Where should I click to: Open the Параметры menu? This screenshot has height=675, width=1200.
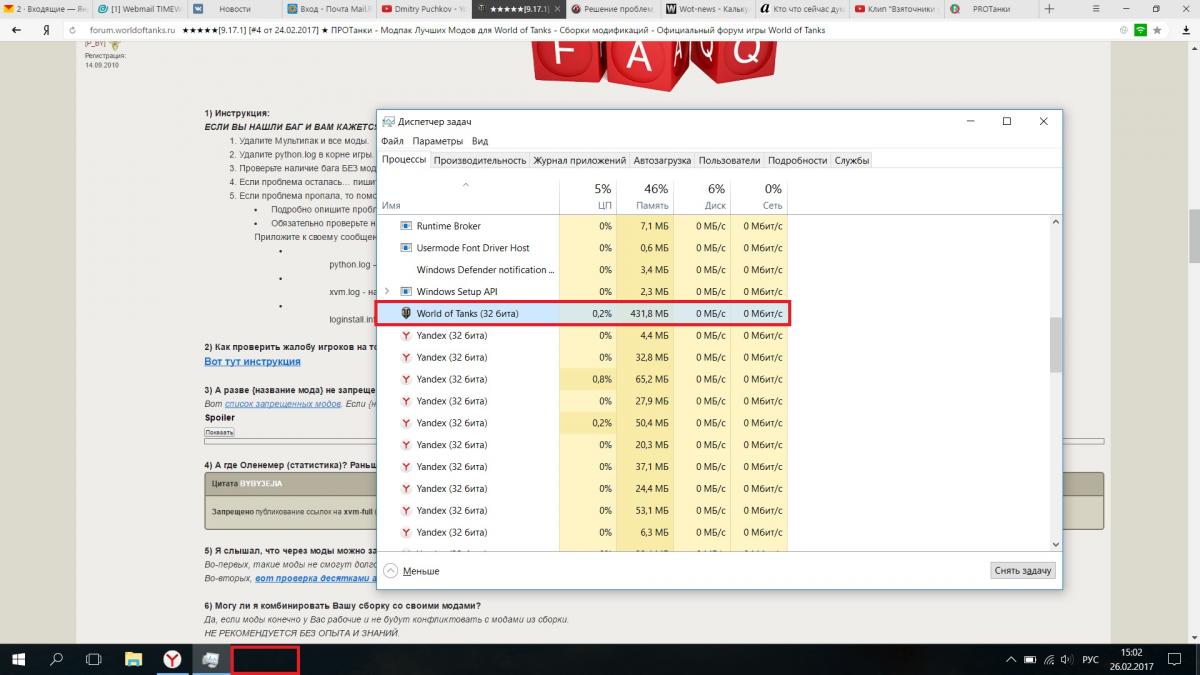coord(437,142)
